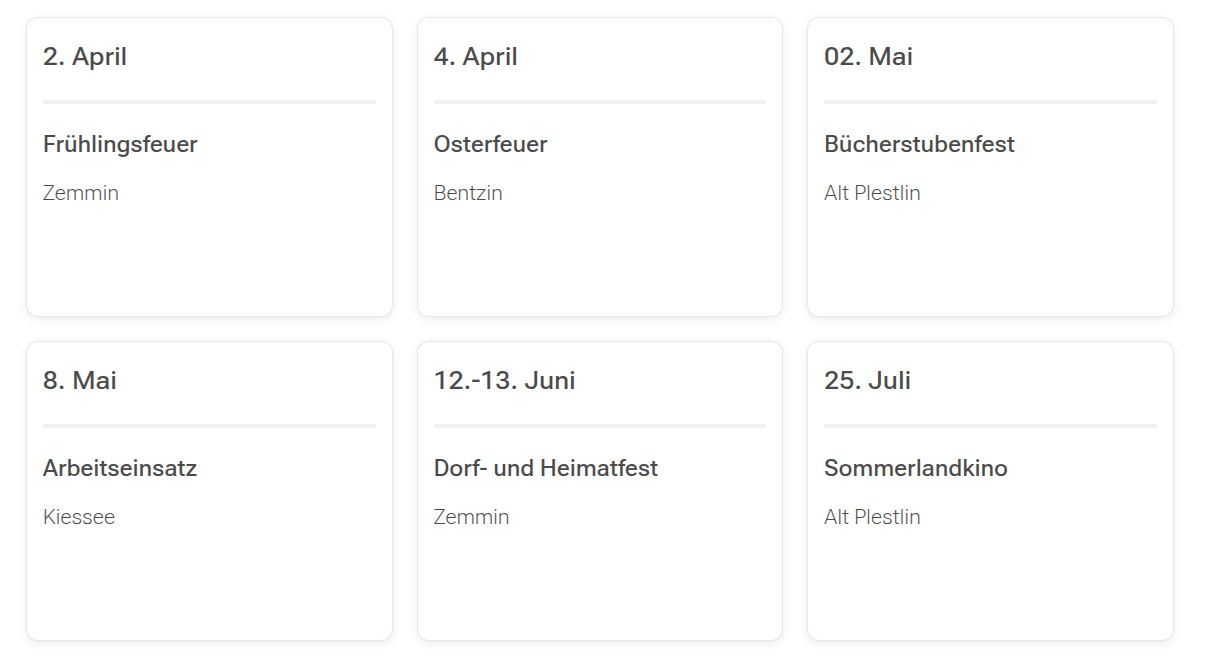Viewport: 1206px width, 656px height.
Task: Click the "25. Juli" date heading
Action: [867, 381]
